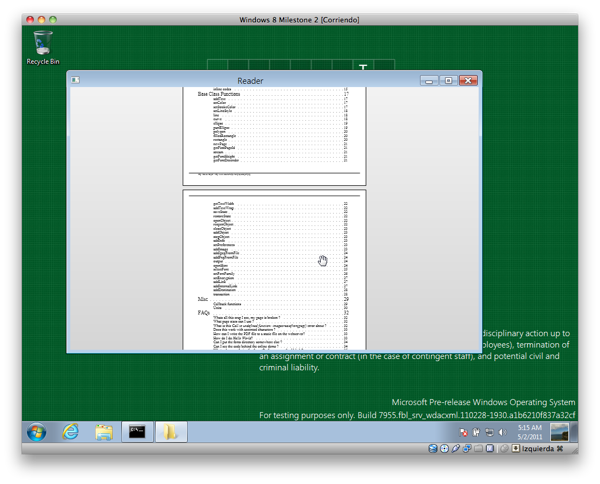Open VirtualBox shared folders indicator
The width and height of the screenshot is (600, 484).
478,448
